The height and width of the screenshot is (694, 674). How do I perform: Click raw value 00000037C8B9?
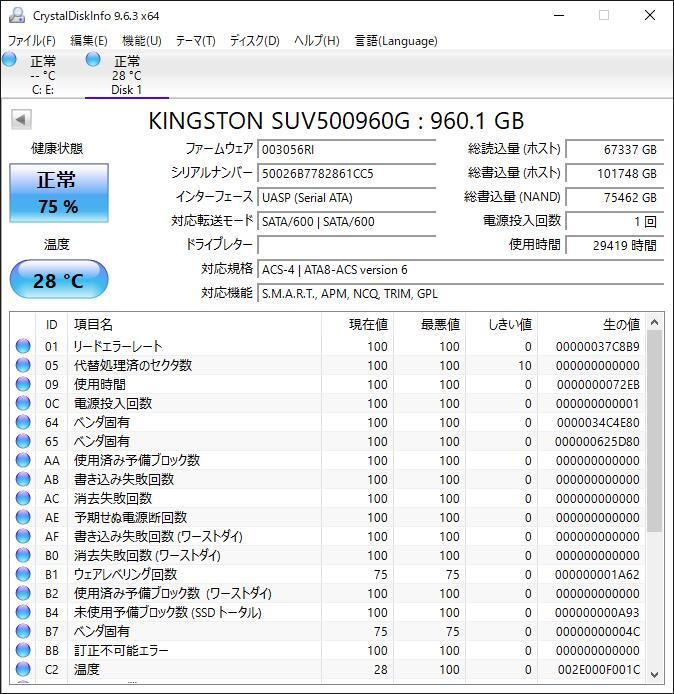click(x=597, y=347)
